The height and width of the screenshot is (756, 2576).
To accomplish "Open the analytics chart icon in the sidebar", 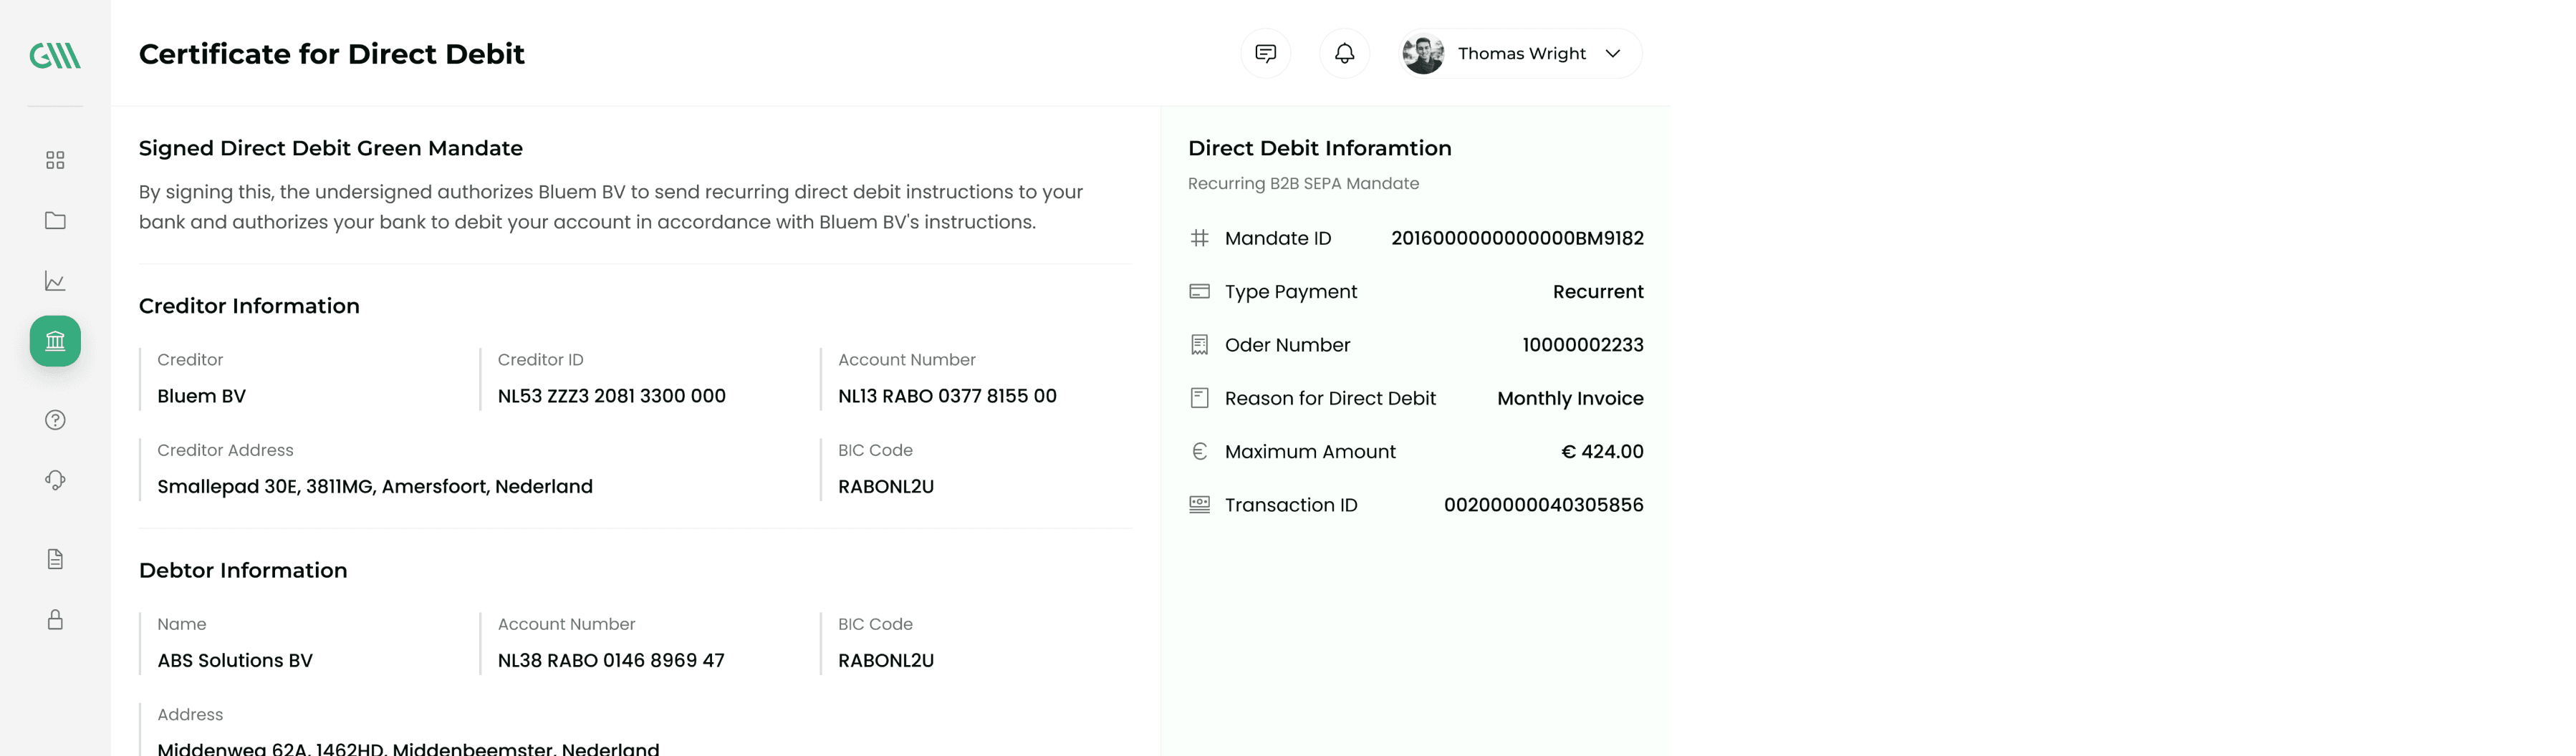I will click(55, 281).
